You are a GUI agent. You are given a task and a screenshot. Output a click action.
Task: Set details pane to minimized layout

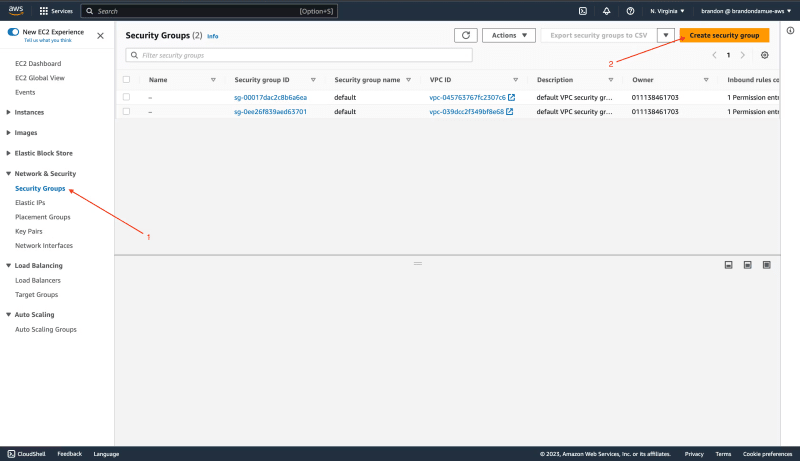[729, 265]
